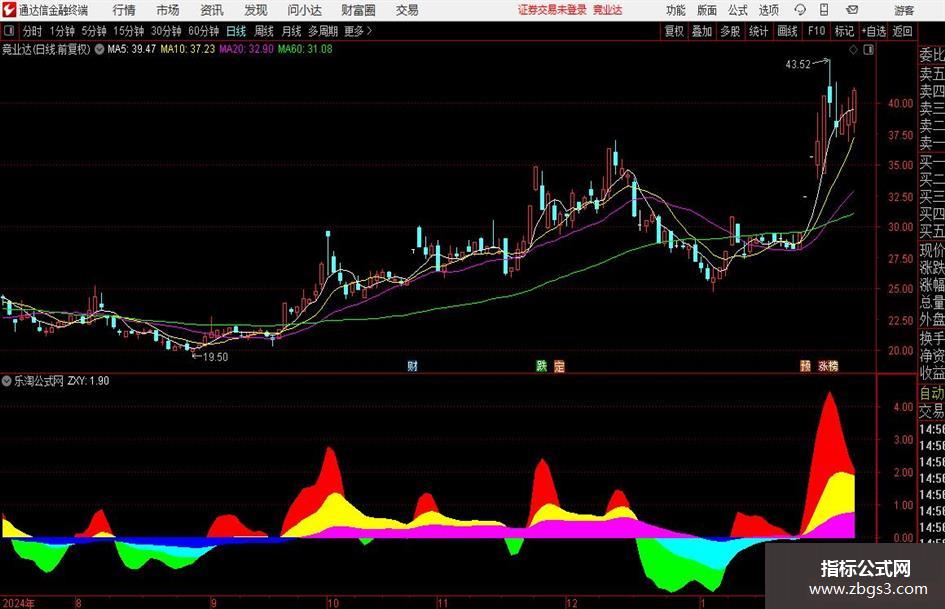This screenshot has height=609, width=945.
Task: Expand the 更多 period options
Action: tap(359, 31)
